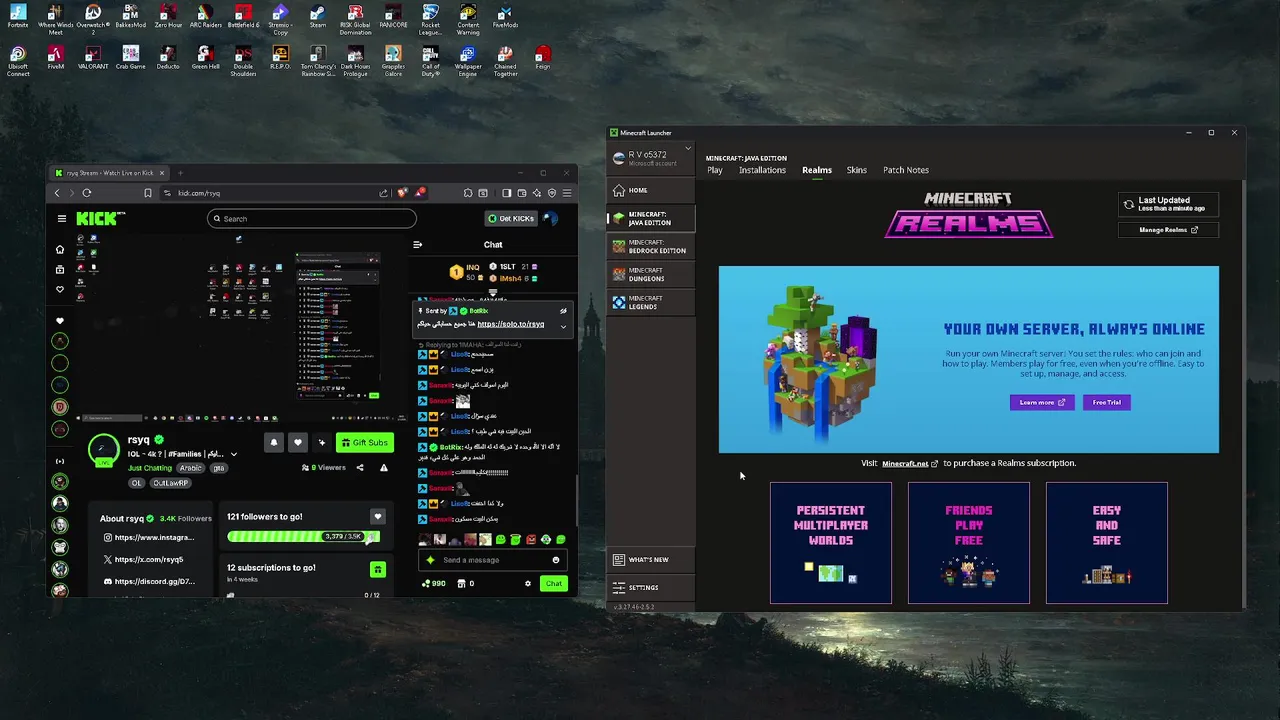Open What's New in launcher sidebar
1280x720 pixels.
[x=650, y=559]
